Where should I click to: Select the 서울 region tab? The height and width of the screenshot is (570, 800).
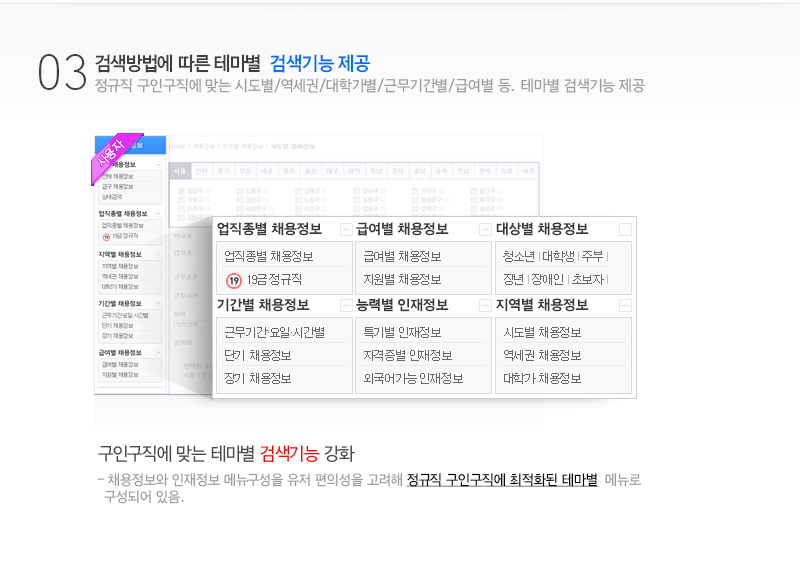(x=180, y=171)
